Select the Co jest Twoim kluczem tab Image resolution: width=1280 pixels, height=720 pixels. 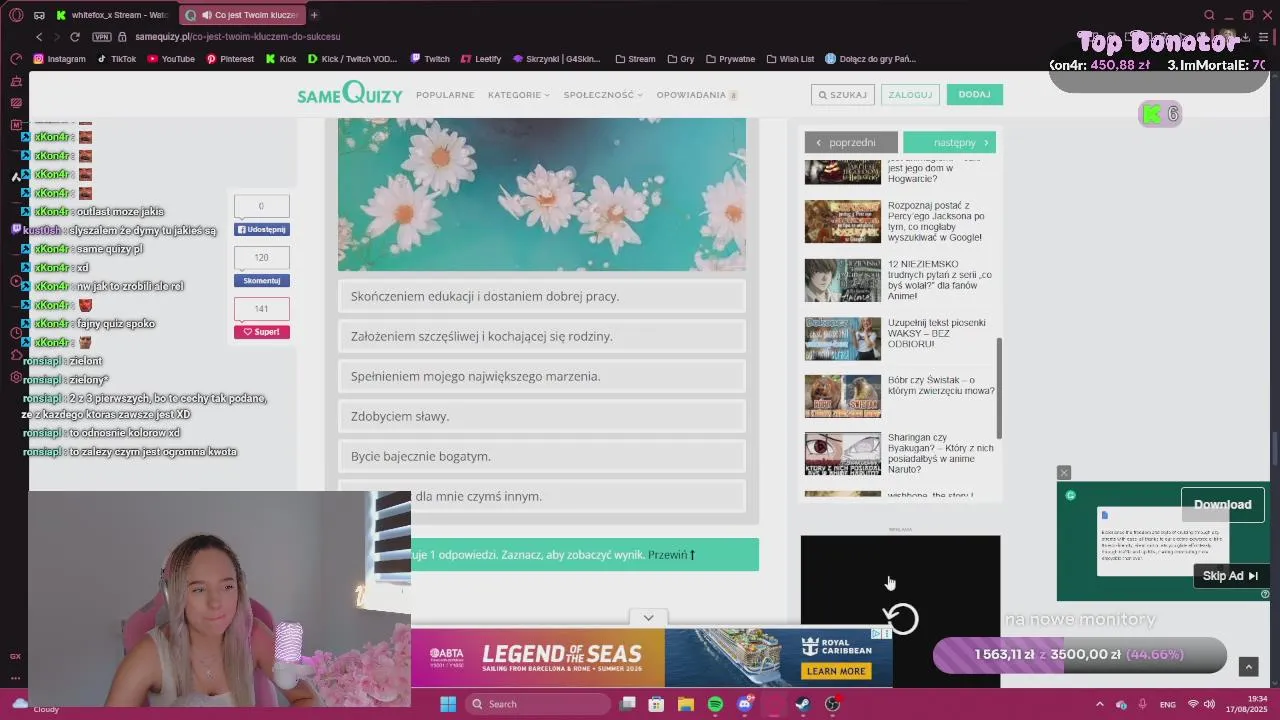tap(241, 15)
